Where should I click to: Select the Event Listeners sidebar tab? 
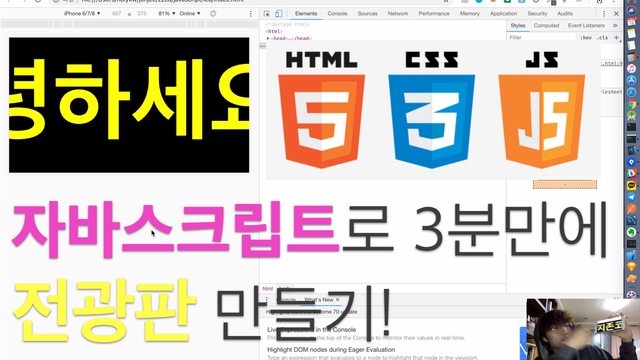click(x=586, y=25)
